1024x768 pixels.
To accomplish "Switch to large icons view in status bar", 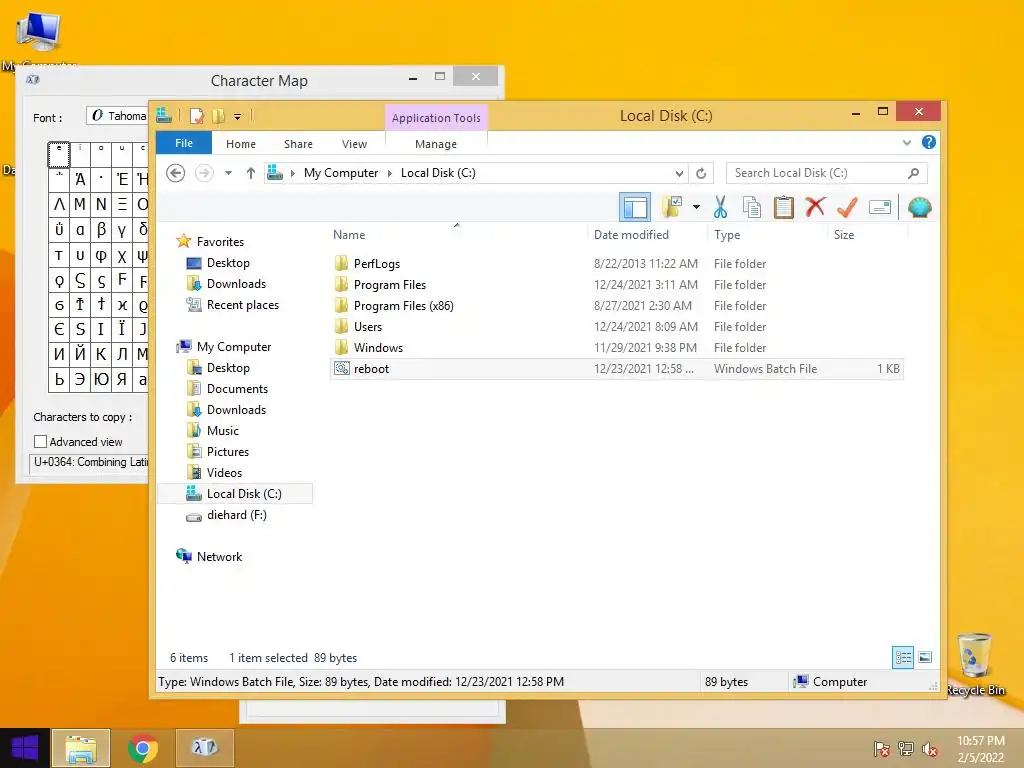I will [925, 658].
